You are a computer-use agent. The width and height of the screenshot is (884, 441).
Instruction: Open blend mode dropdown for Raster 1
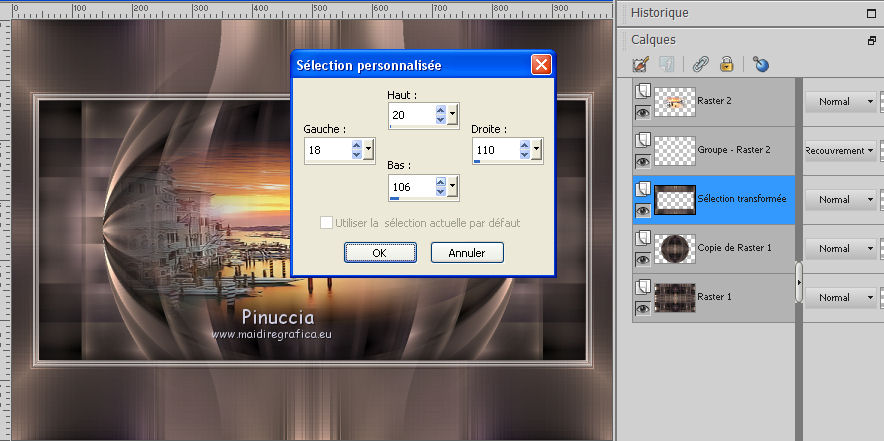[x=840, y=298]
